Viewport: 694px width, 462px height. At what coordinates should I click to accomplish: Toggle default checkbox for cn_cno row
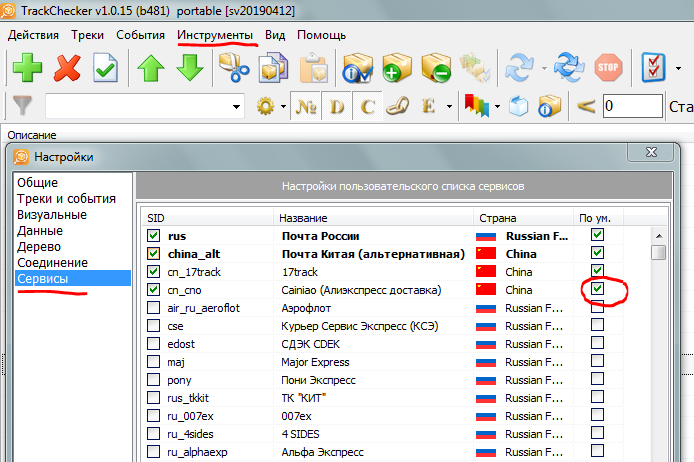598,289
